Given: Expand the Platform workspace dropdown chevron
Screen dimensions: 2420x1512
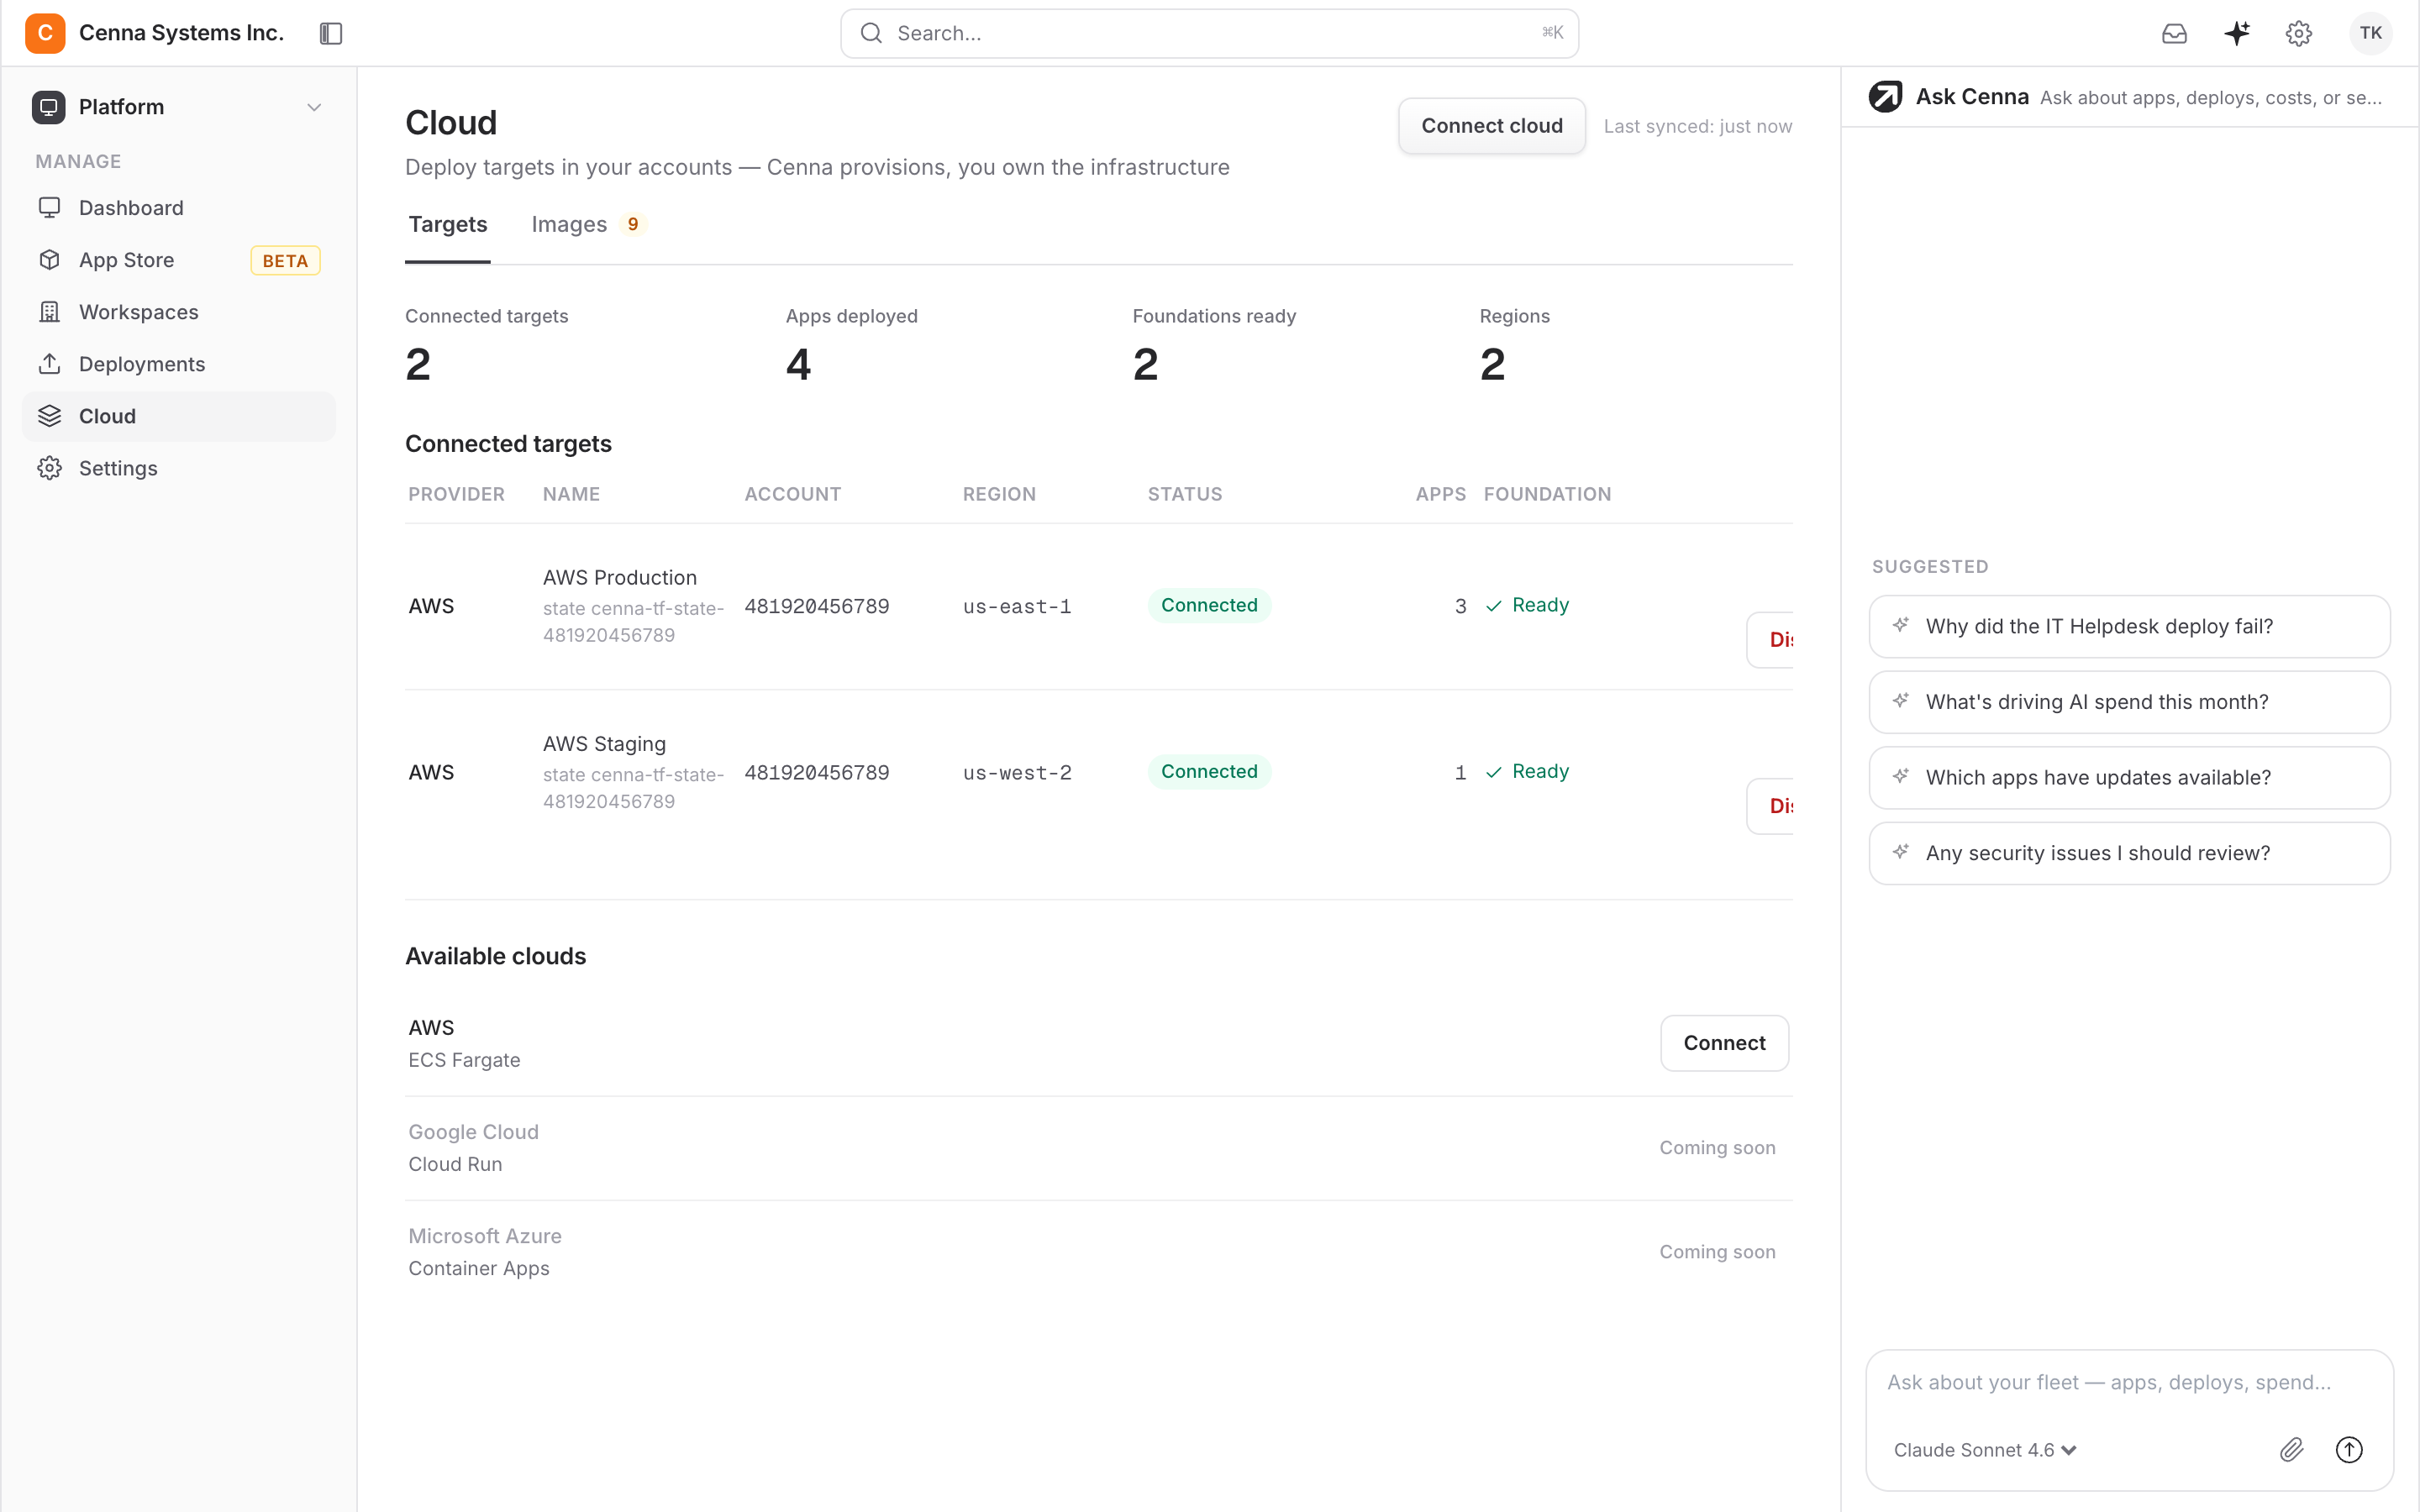Looking at the screenshot, I should tap(314, 107).
